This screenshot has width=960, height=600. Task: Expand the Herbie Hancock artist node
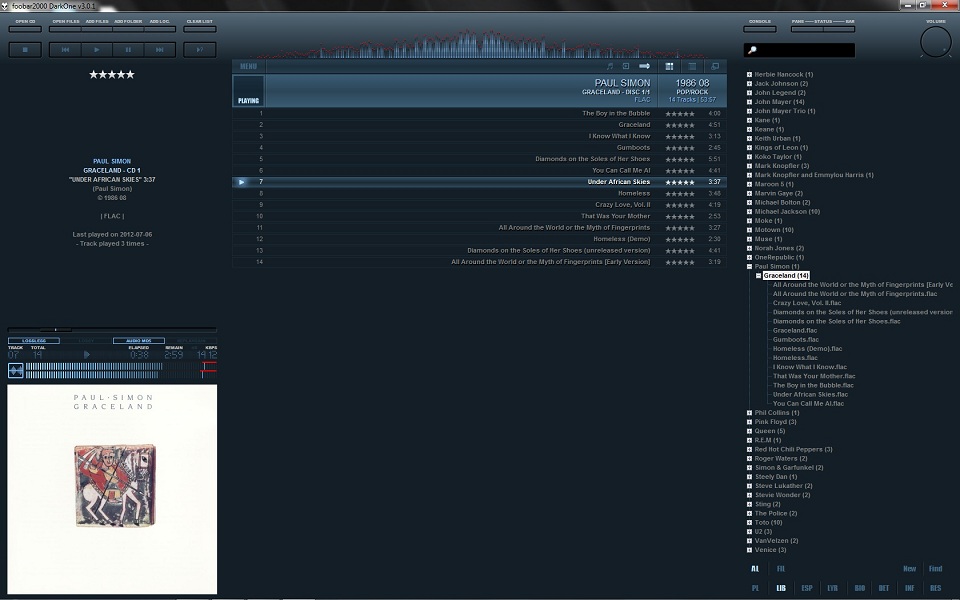tap(749, 75)
